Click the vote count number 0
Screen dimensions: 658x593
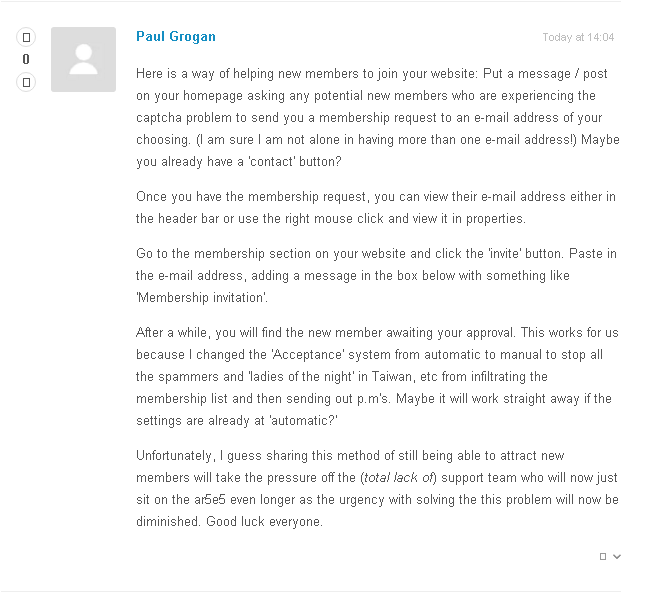click(x=26, y=59)
